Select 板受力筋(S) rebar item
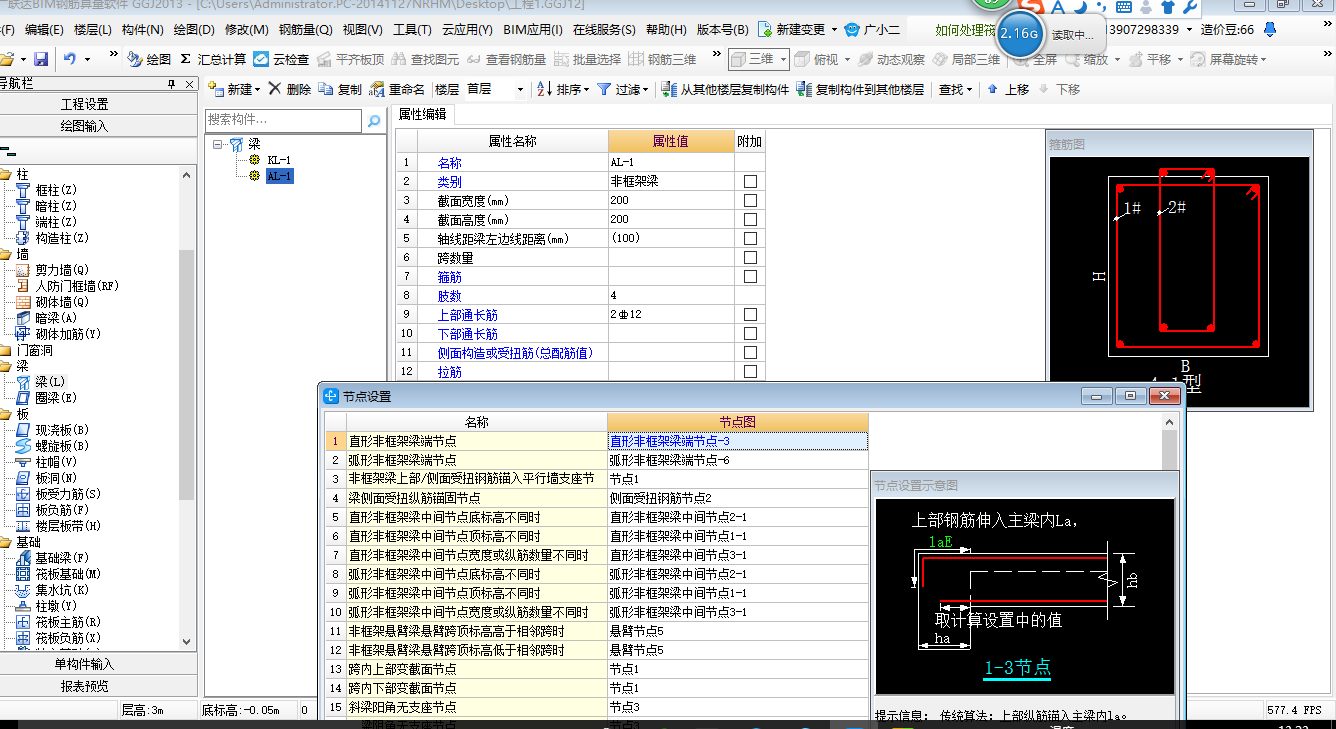The image size is (1336, 729). (68, 494)
